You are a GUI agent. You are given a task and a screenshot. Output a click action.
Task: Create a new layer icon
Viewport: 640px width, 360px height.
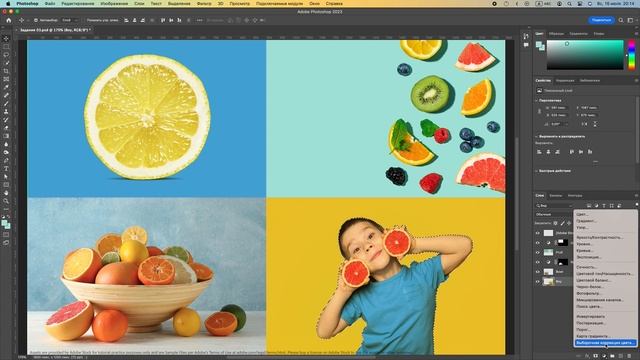[x=621, y=356]
